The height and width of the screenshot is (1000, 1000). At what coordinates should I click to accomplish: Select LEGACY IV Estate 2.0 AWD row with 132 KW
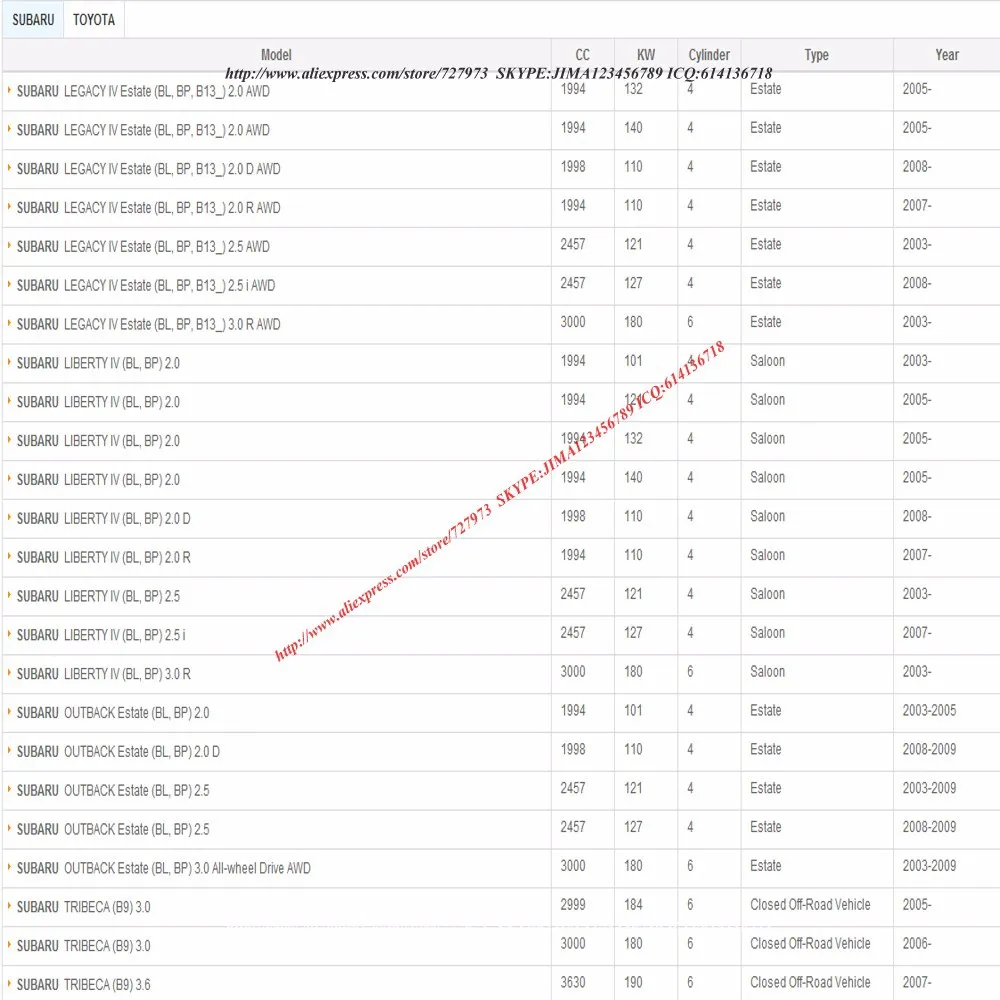pyautogui.click(x=143, y=91)
